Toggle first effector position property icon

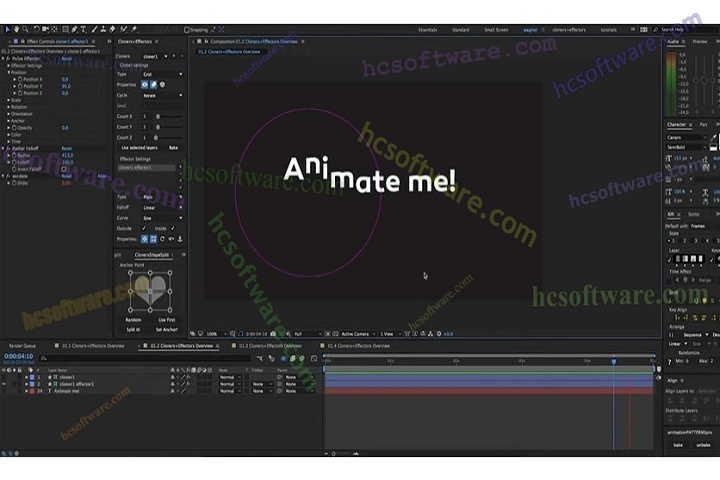[x=145, y=239]
